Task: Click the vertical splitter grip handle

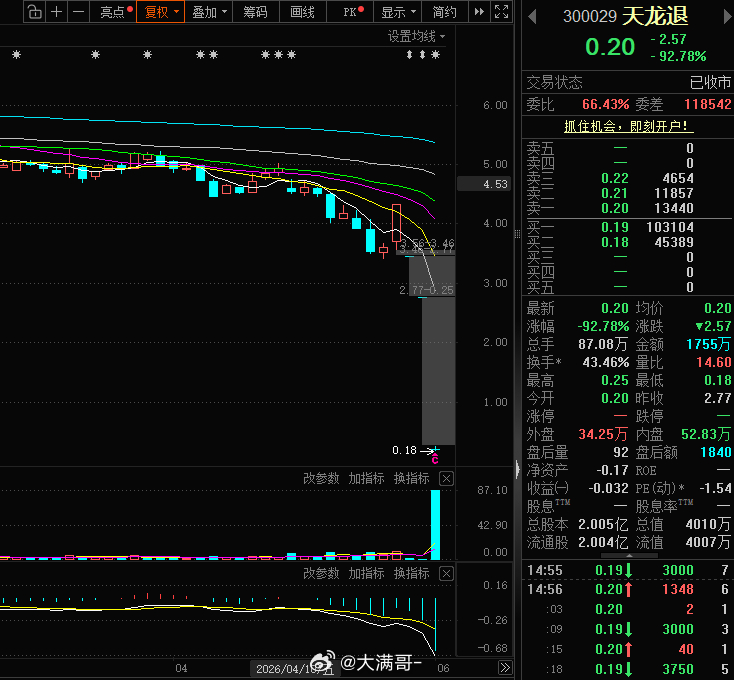Action: click(x=517, y=234)
